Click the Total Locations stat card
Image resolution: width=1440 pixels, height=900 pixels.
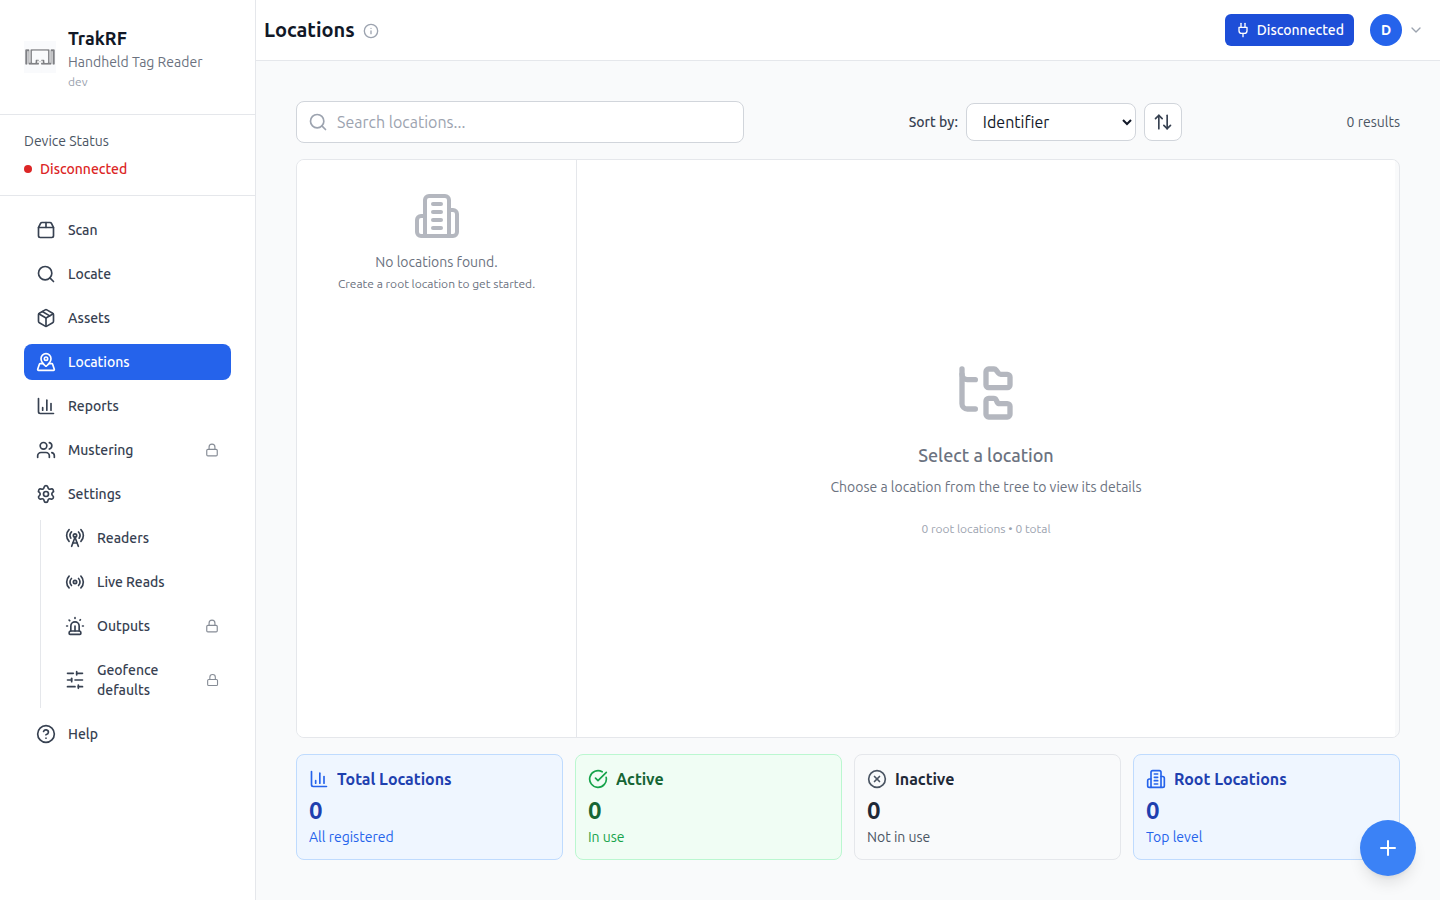(429, 807)
